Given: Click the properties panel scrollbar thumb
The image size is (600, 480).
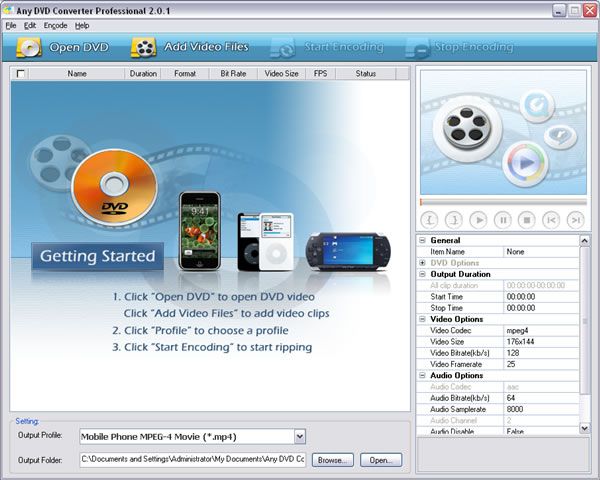Looking at the screenshot, I should [584, 321].
